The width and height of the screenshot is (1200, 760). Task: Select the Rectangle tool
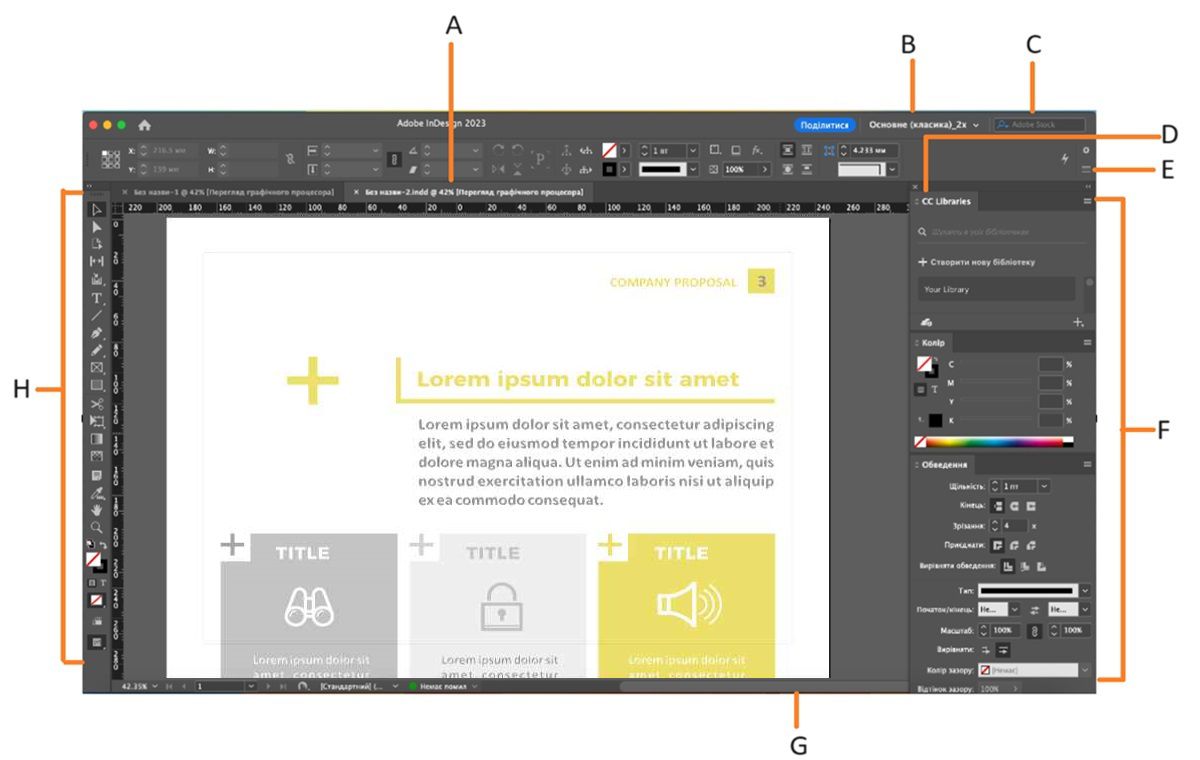coord(97,386)
